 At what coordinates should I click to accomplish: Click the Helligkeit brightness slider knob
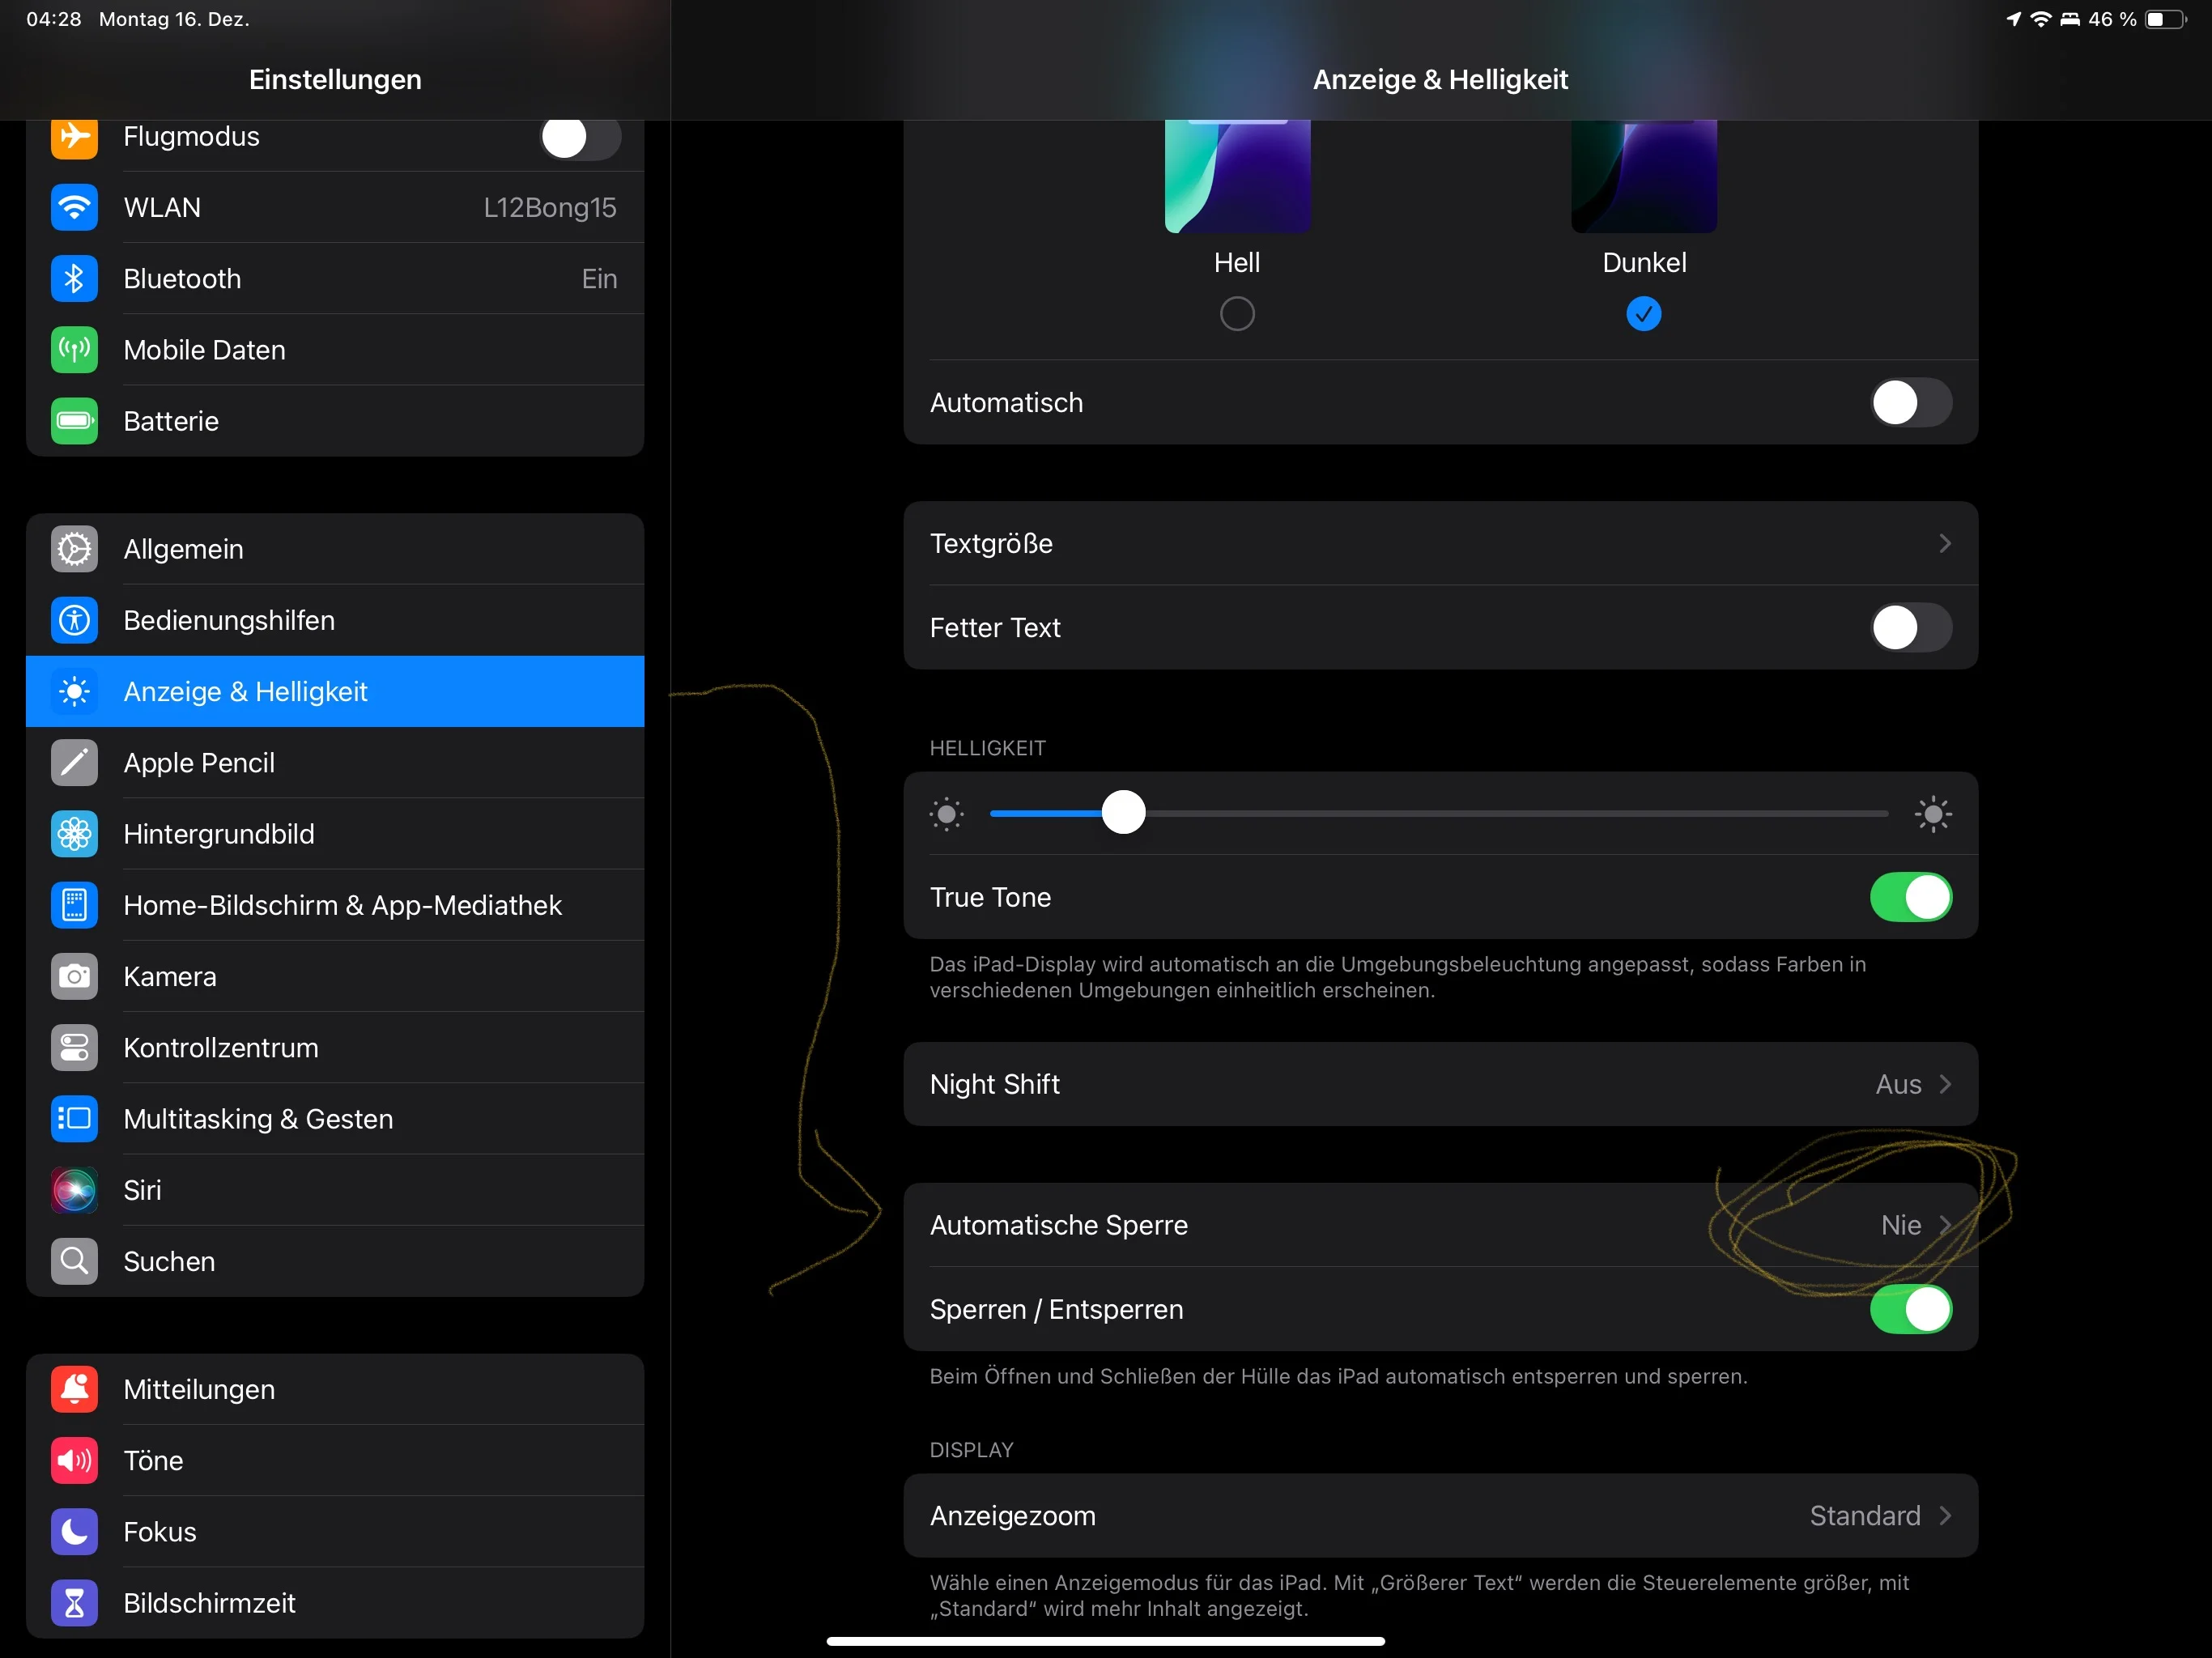tap(1123, 812)
